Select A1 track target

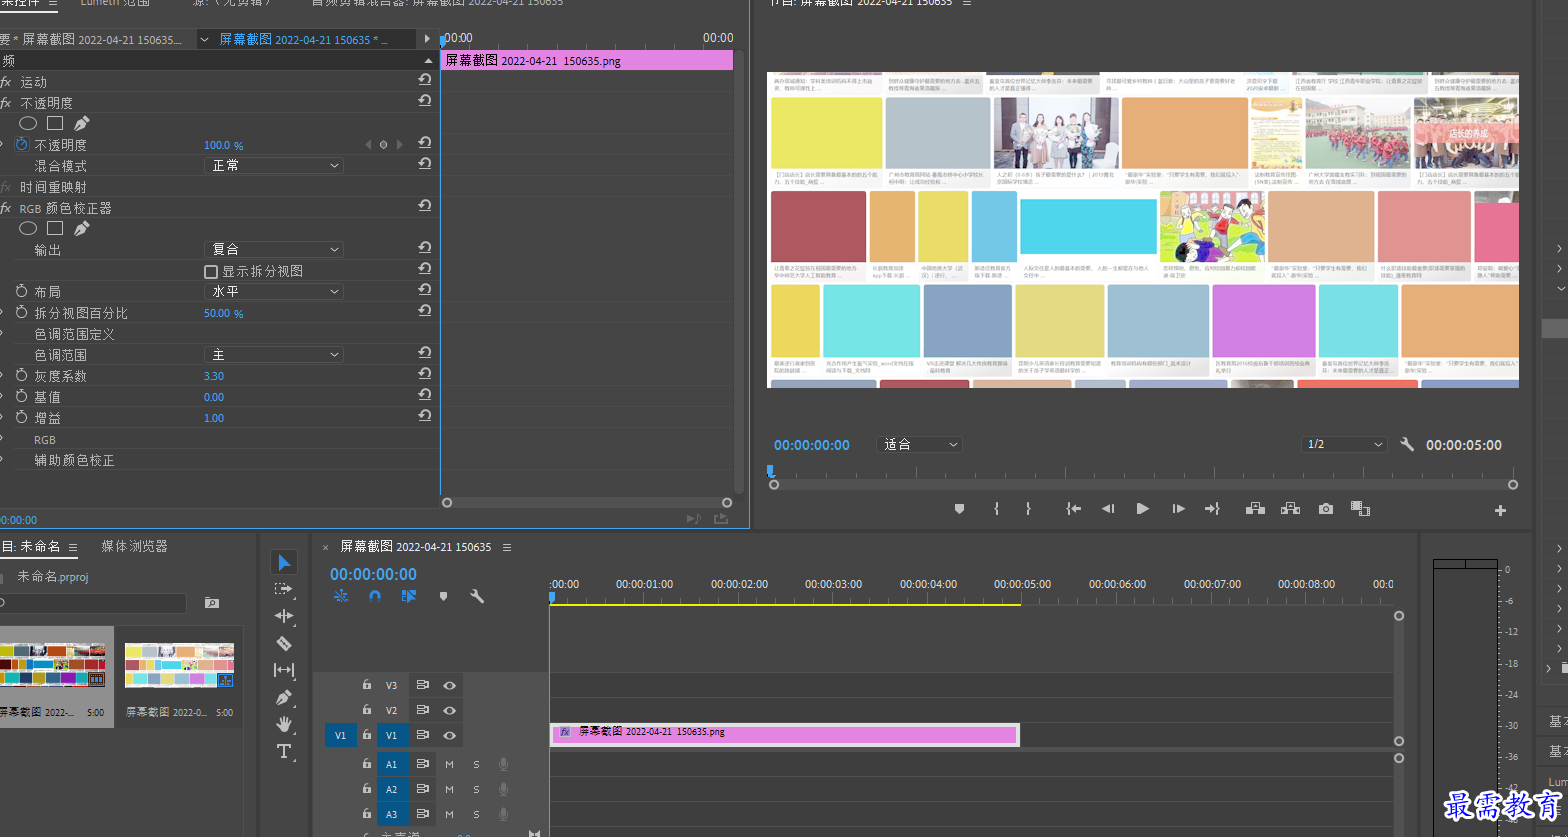point(392,764)
